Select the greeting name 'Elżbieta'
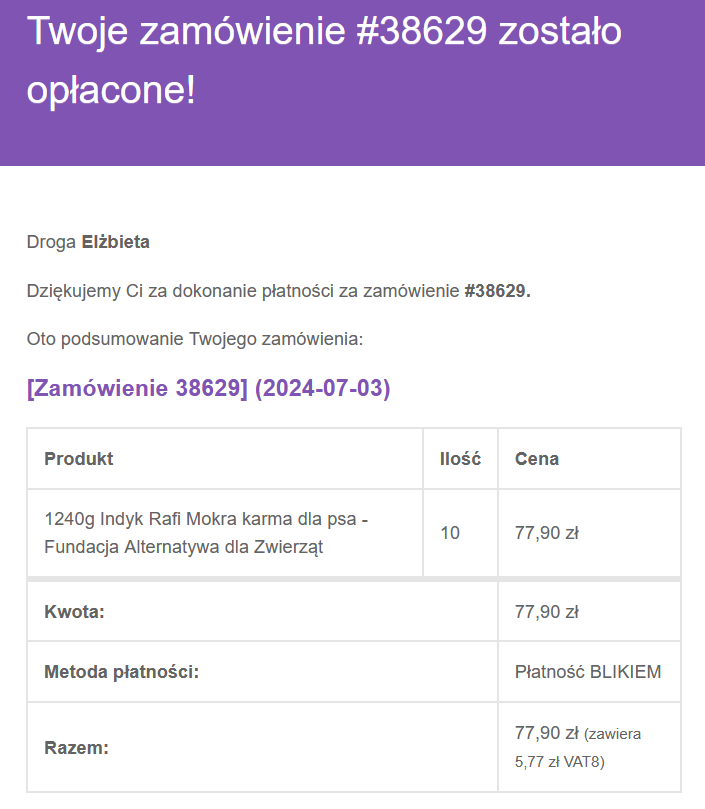705x809 pixels. point(116,241)
